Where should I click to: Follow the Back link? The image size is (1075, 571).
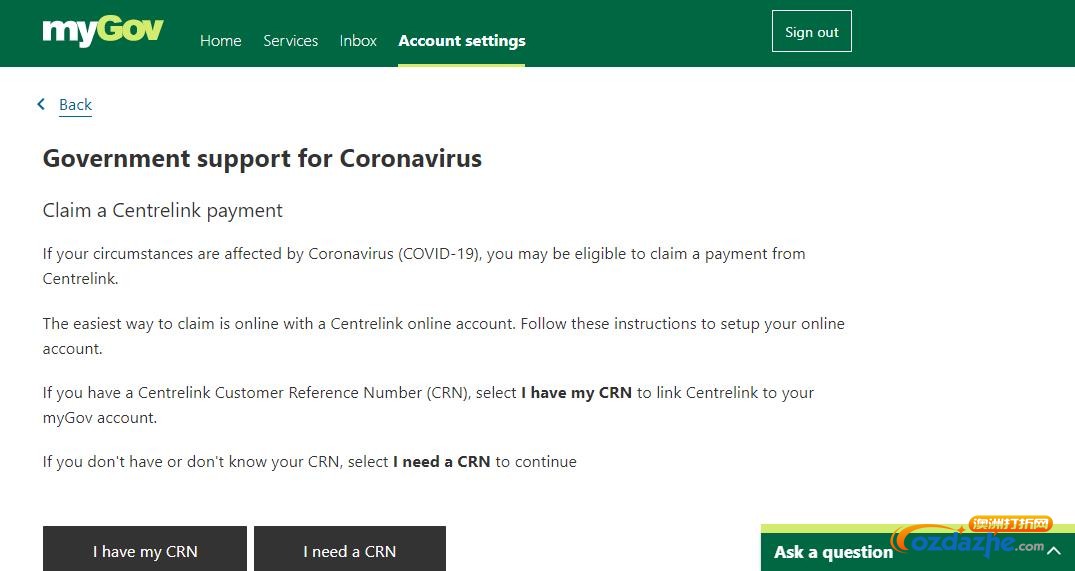point(75,105)
